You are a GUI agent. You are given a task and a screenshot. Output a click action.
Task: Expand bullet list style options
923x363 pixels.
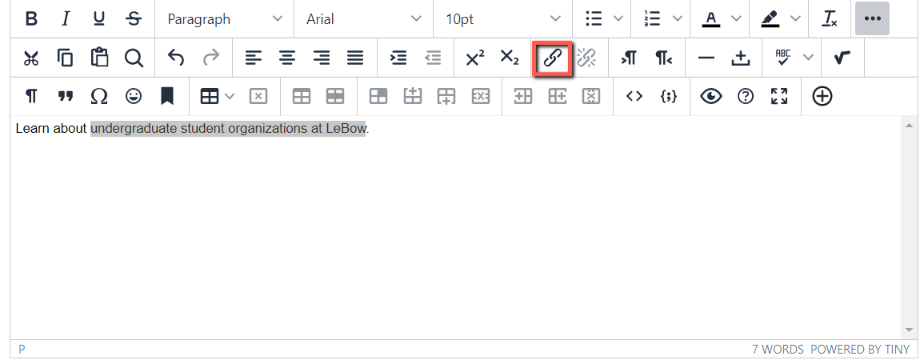point(618,19)
